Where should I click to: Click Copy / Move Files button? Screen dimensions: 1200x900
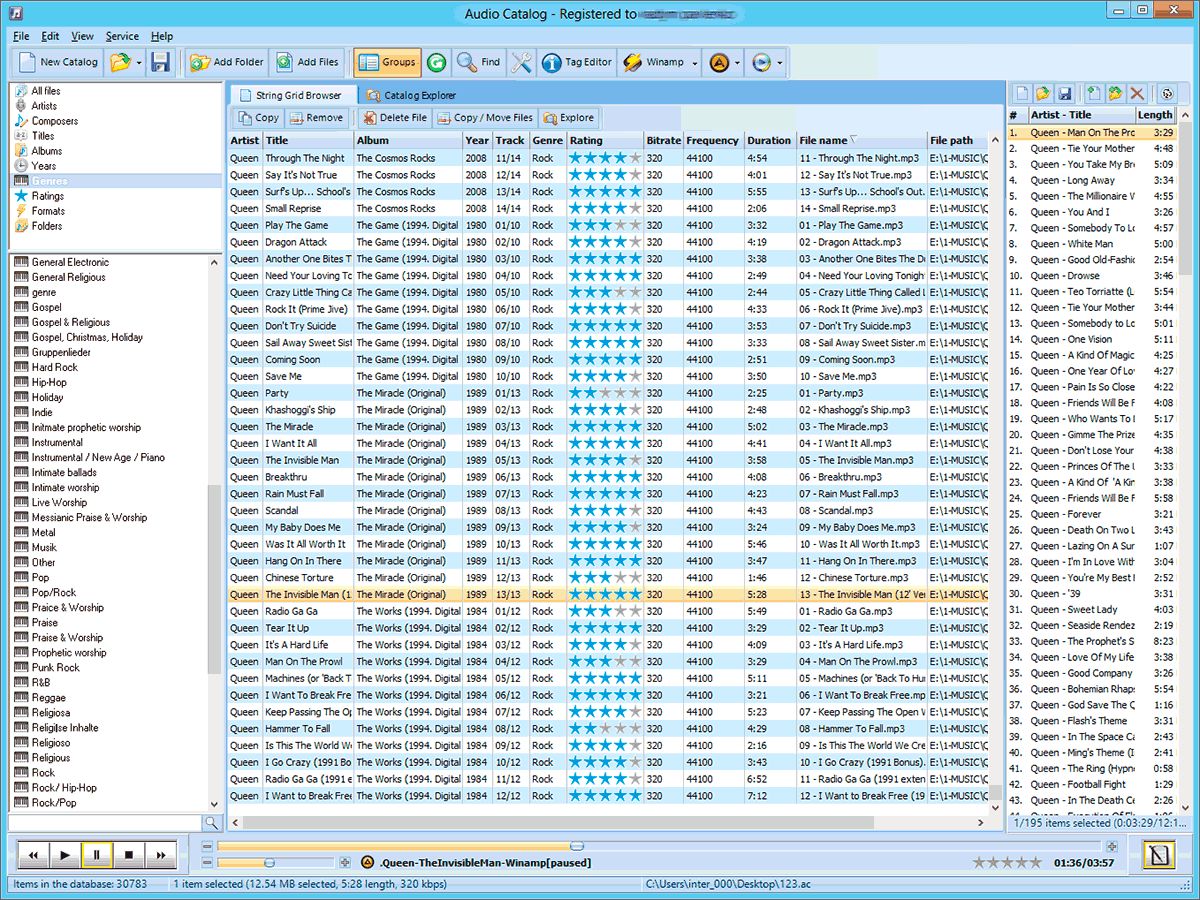click(484, 117)
